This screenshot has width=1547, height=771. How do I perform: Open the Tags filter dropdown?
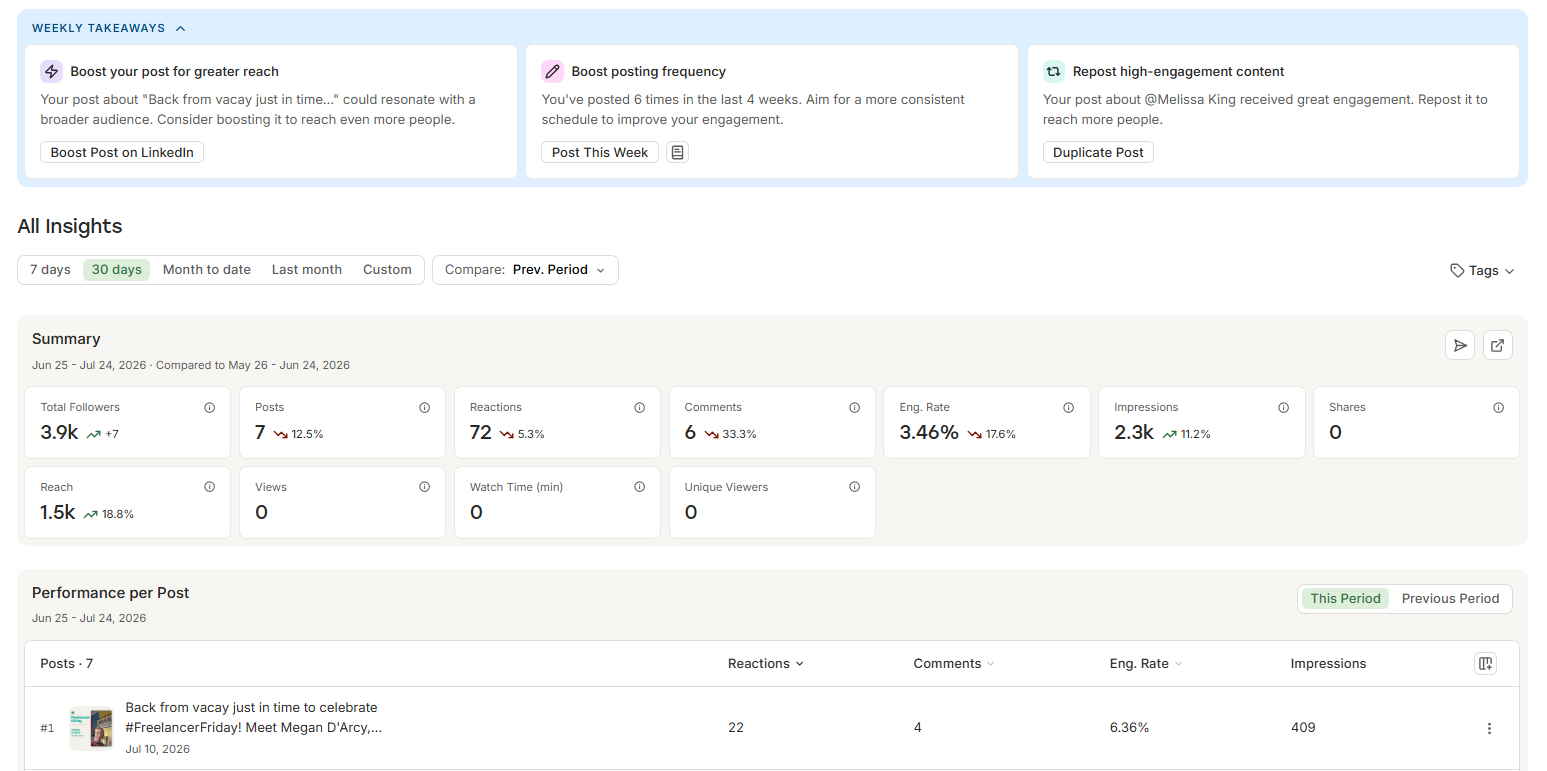point(1482,270)
